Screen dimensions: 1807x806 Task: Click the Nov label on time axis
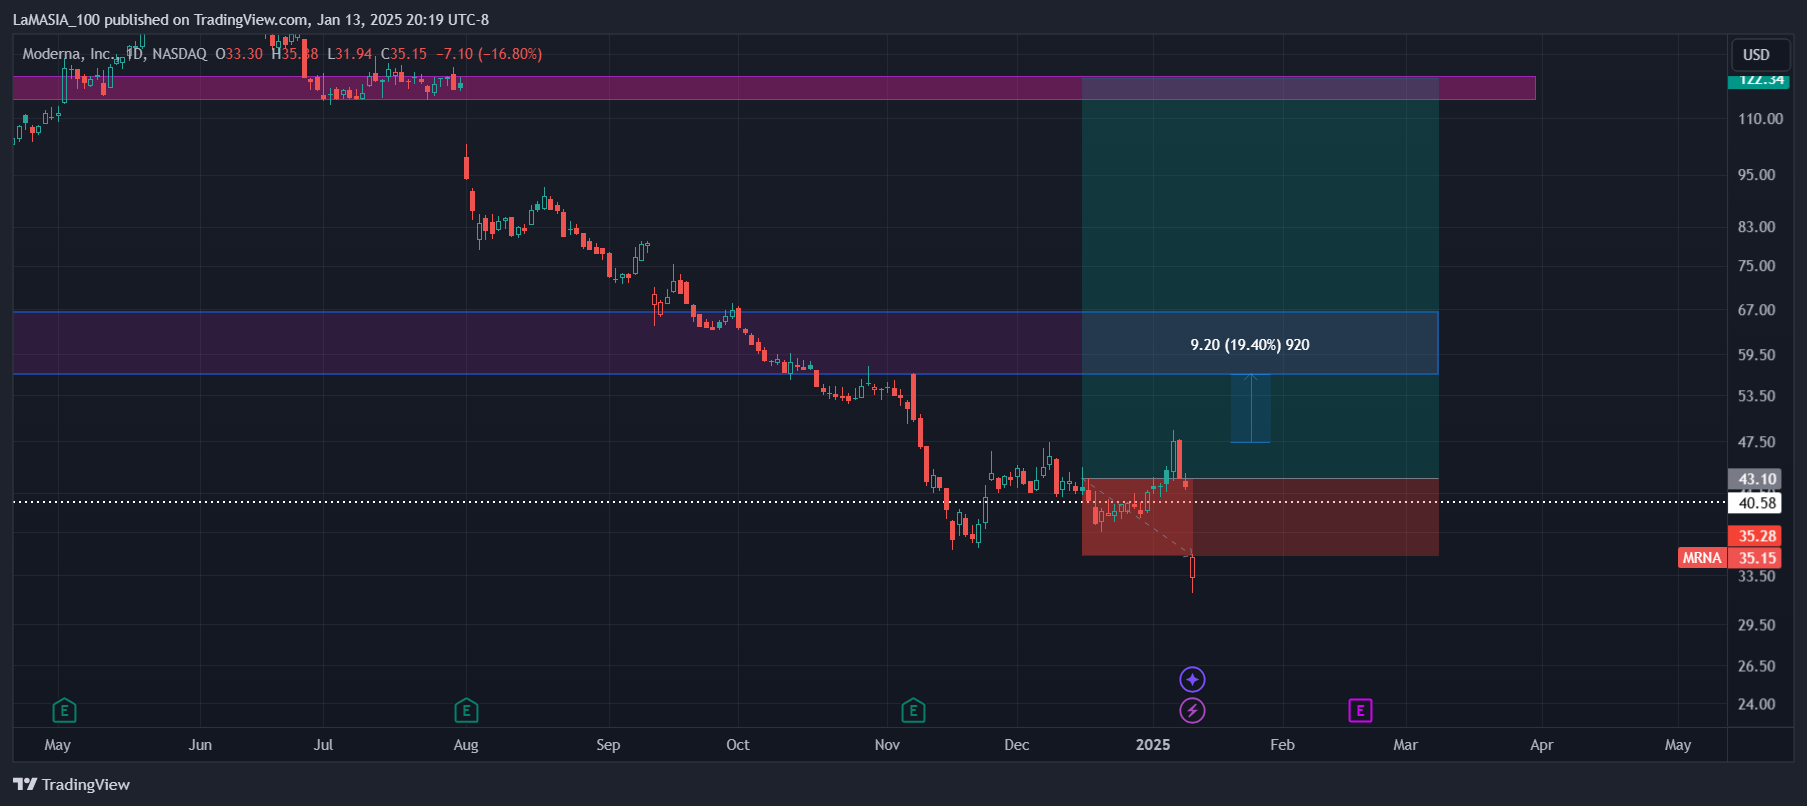click(887, 745)
